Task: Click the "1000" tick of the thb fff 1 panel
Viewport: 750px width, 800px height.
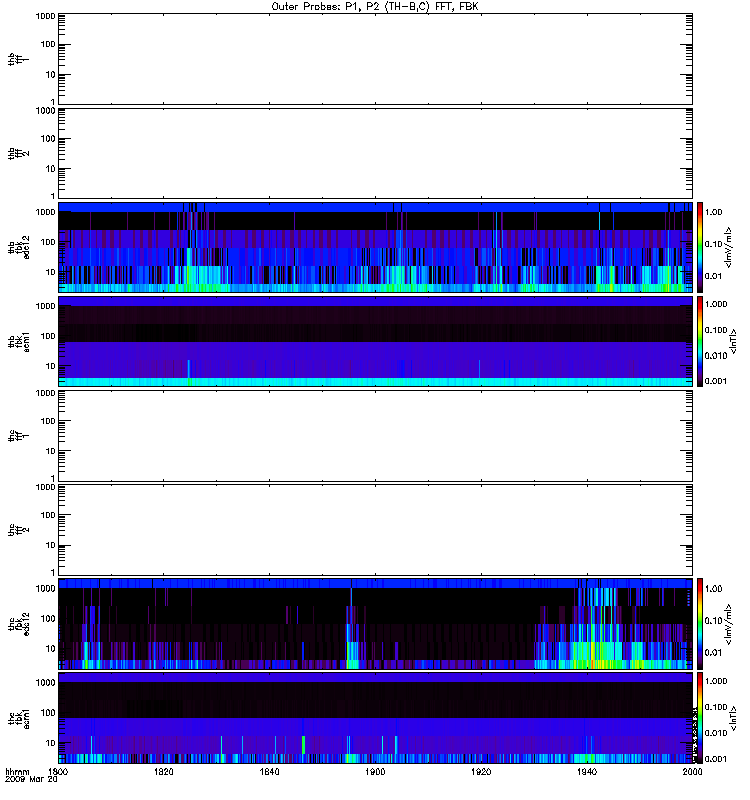Action: pyautogui.click(x=45, y=16)
